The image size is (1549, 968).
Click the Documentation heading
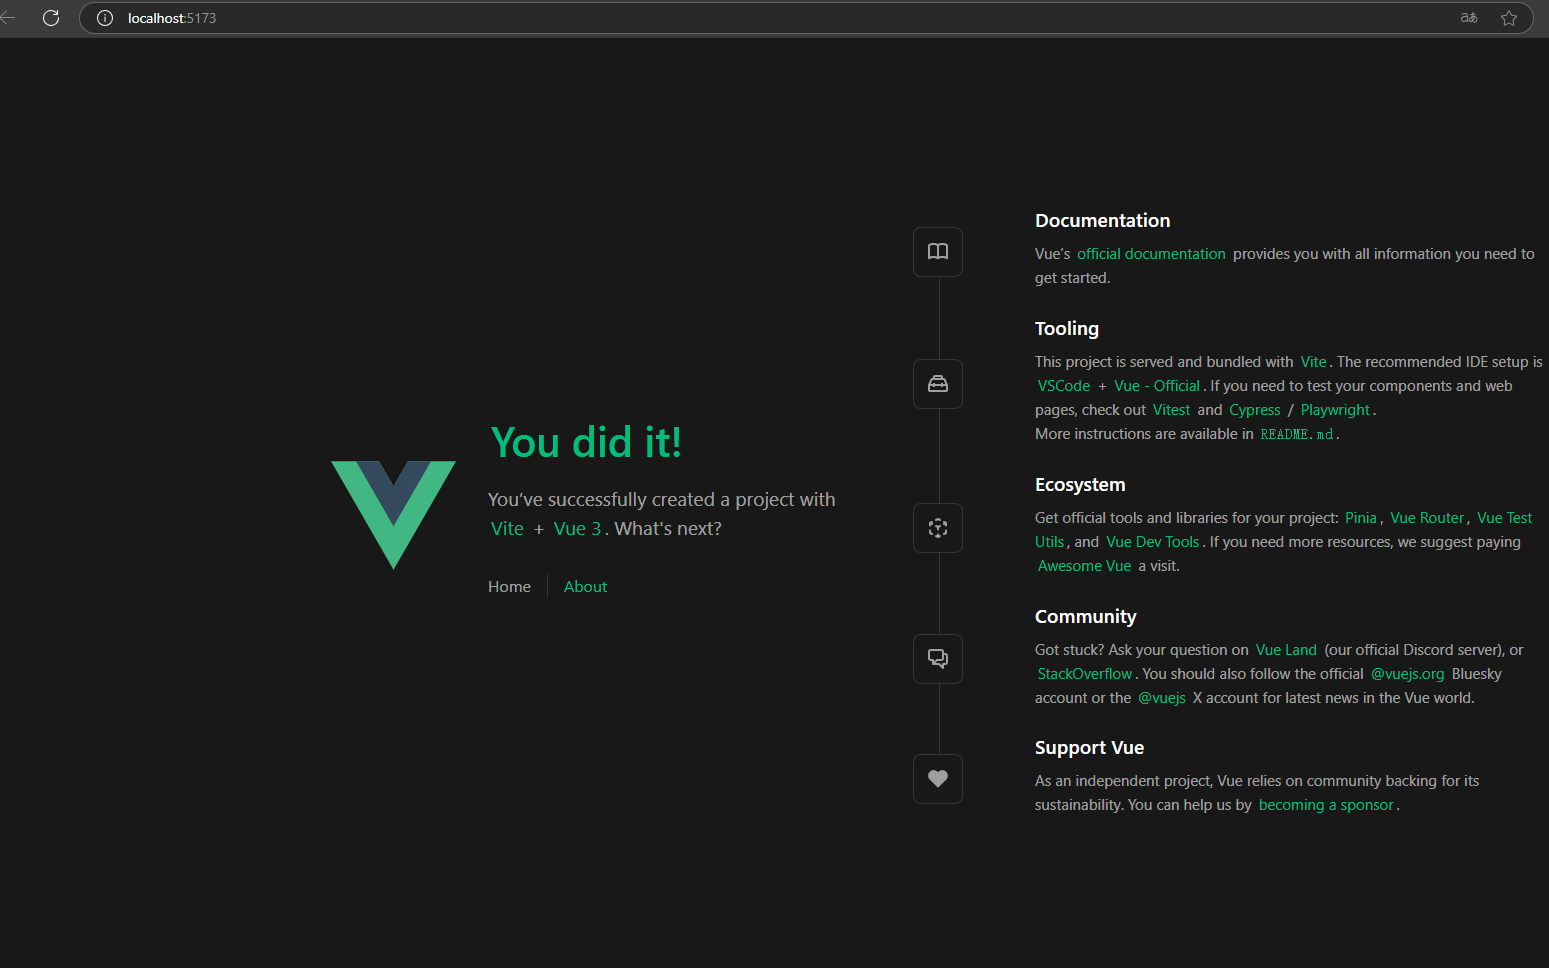point(1102,221)
